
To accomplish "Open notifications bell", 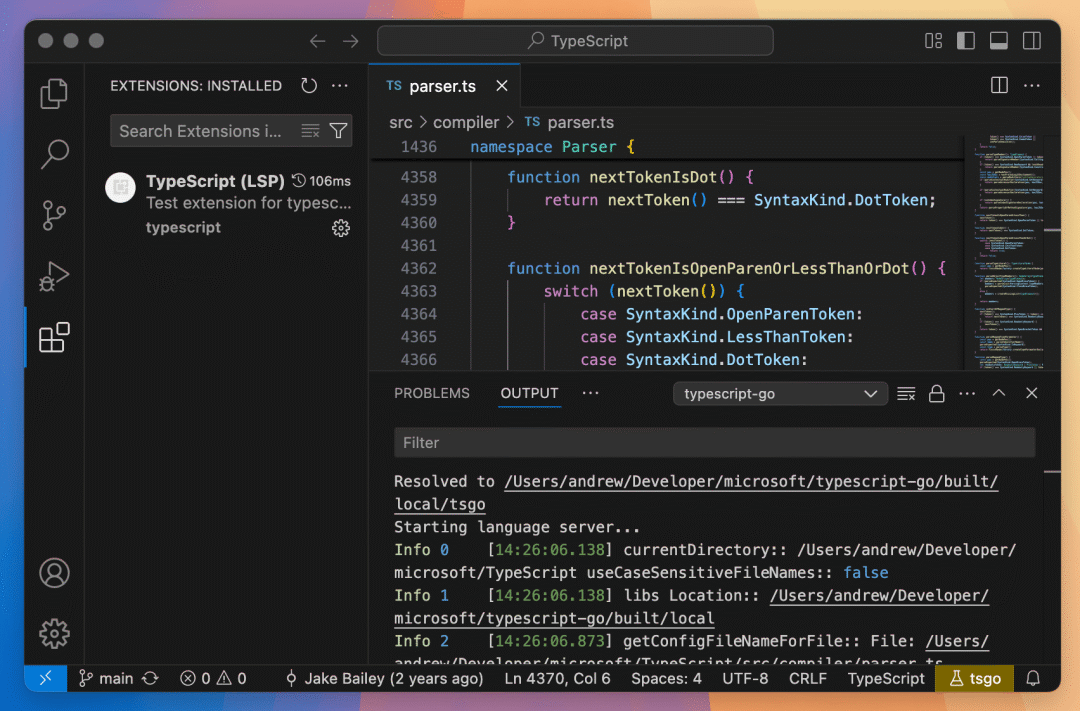I will click(1032, 679).
